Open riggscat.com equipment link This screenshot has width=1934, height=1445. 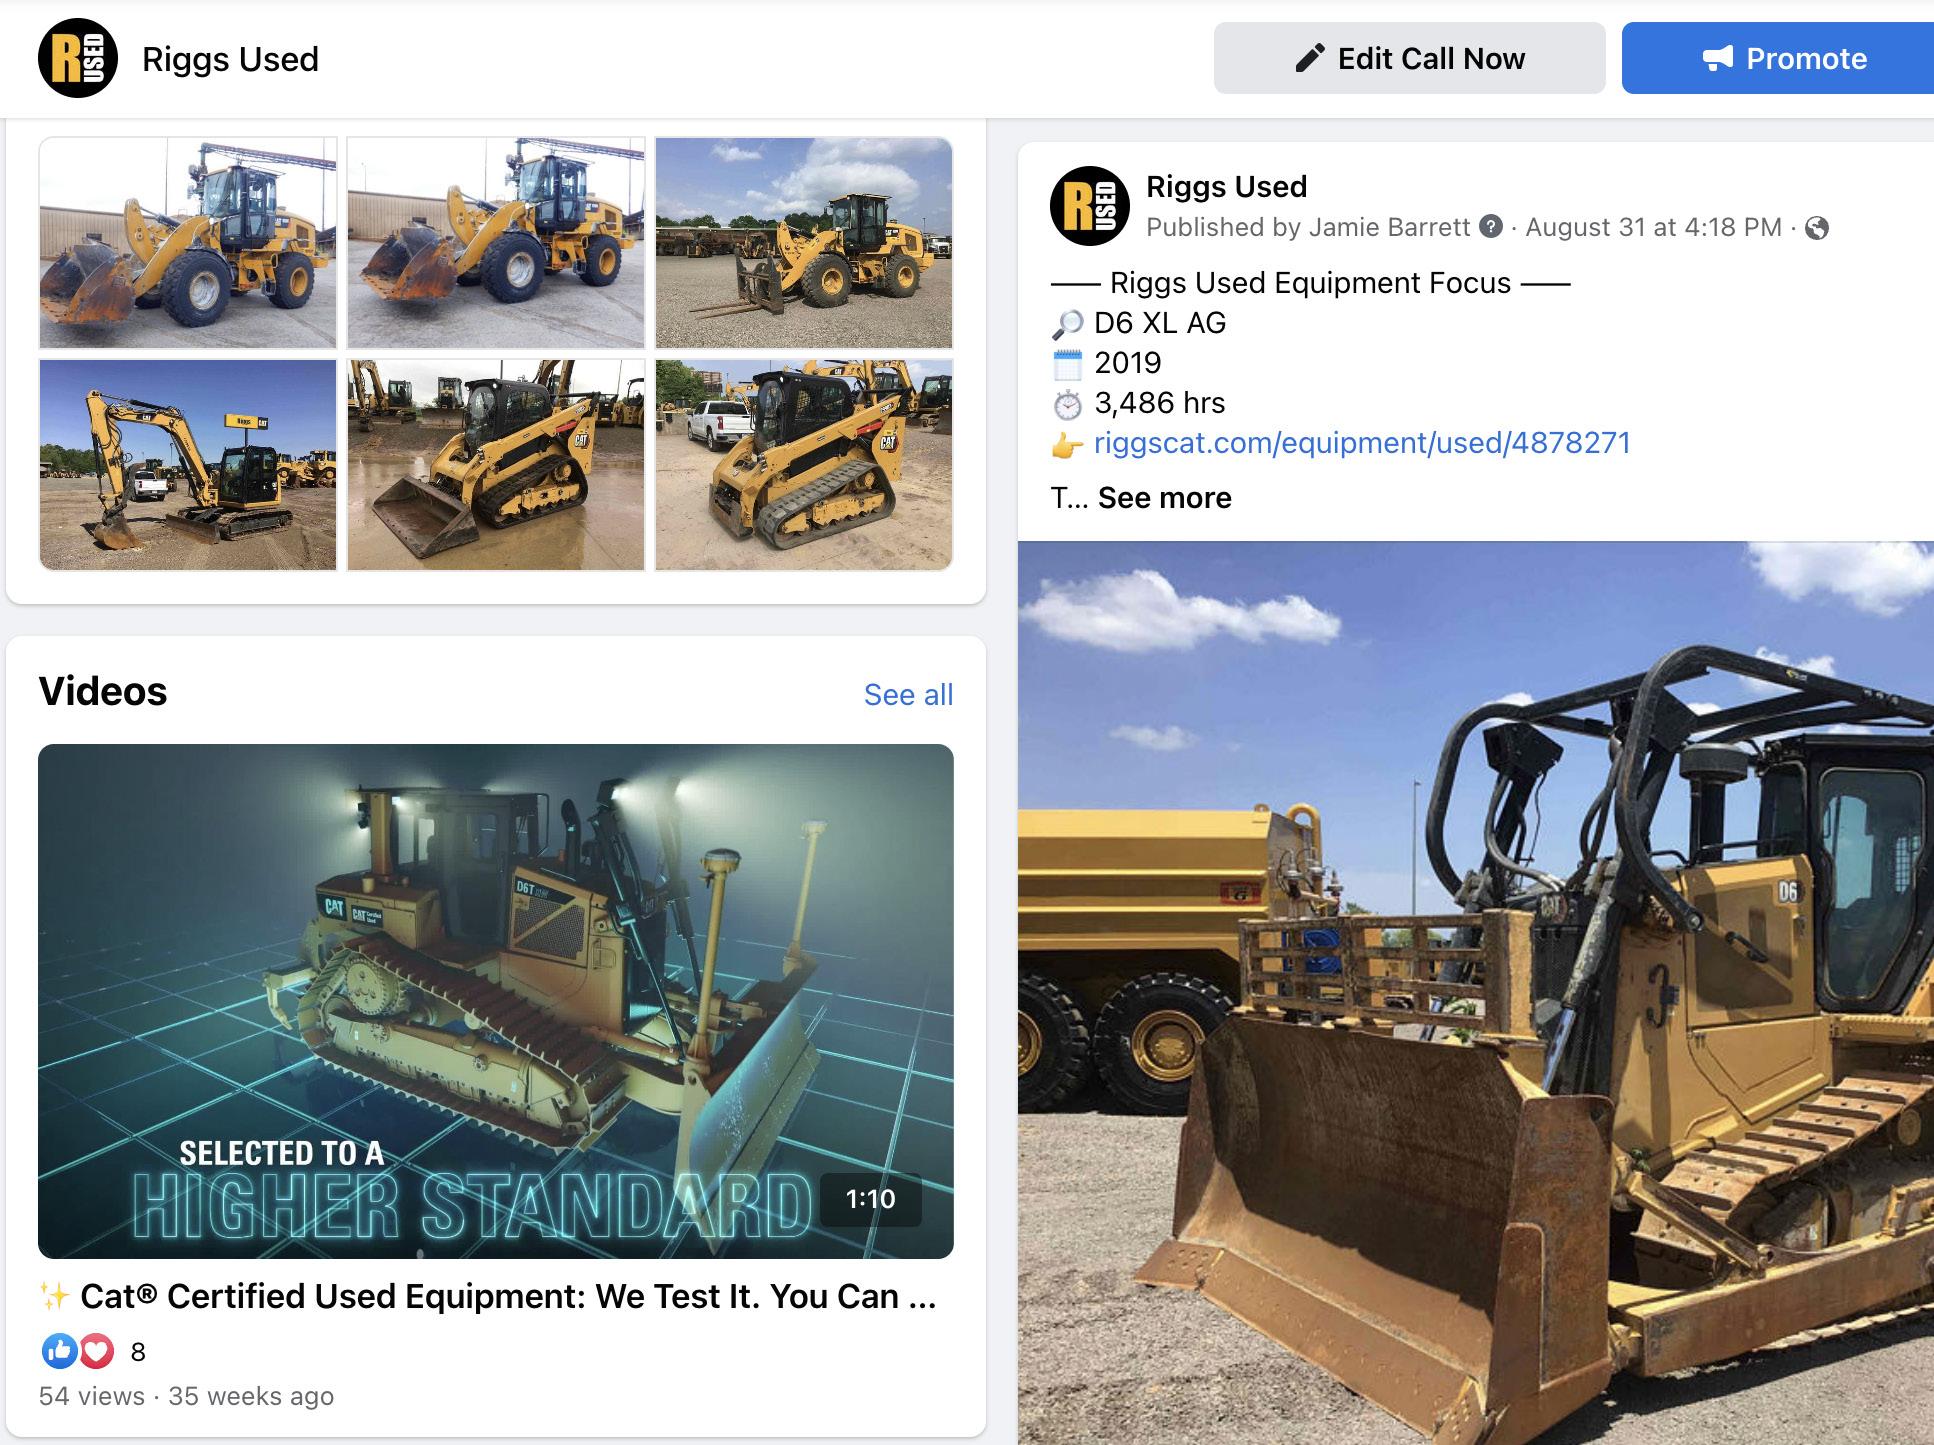coord(1362,443)
